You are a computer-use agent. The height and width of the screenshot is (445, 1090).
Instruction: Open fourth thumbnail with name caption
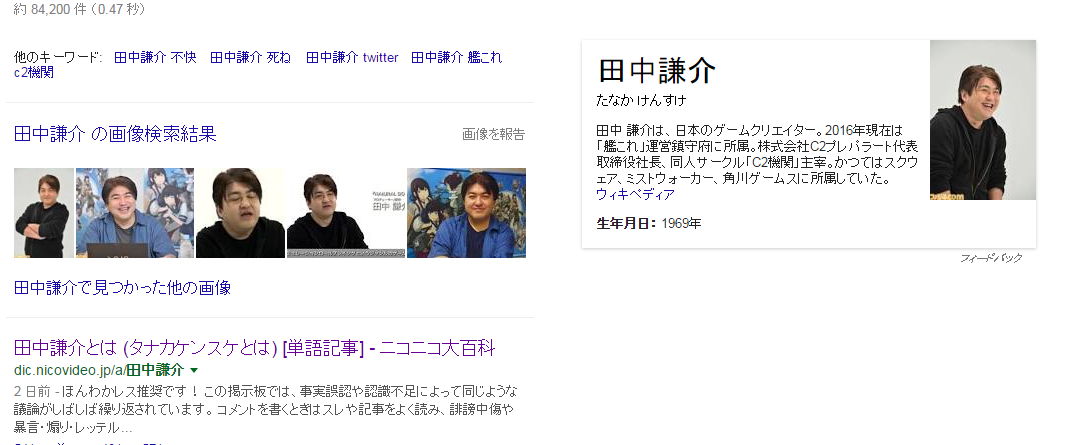[x=346, y=213]
